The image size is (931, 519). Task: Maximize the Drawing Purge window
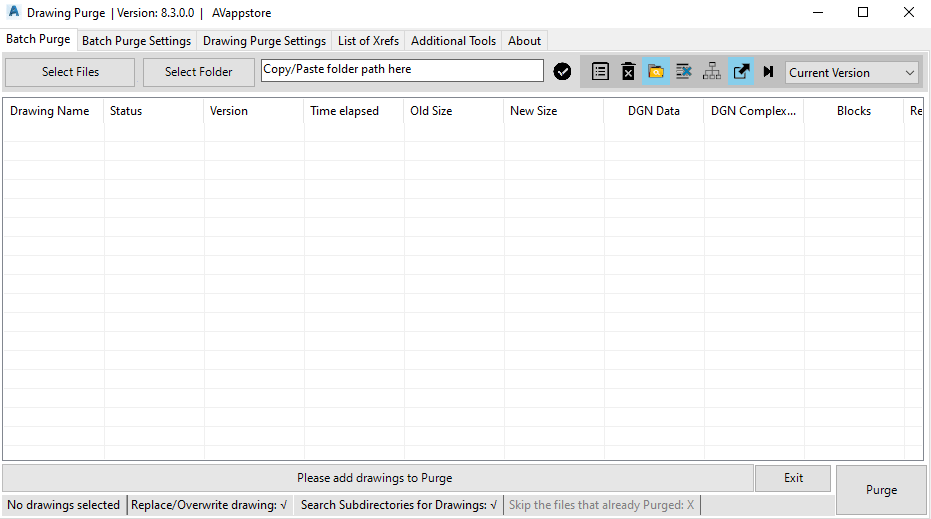pyautogui.click(x=863, y=12)
